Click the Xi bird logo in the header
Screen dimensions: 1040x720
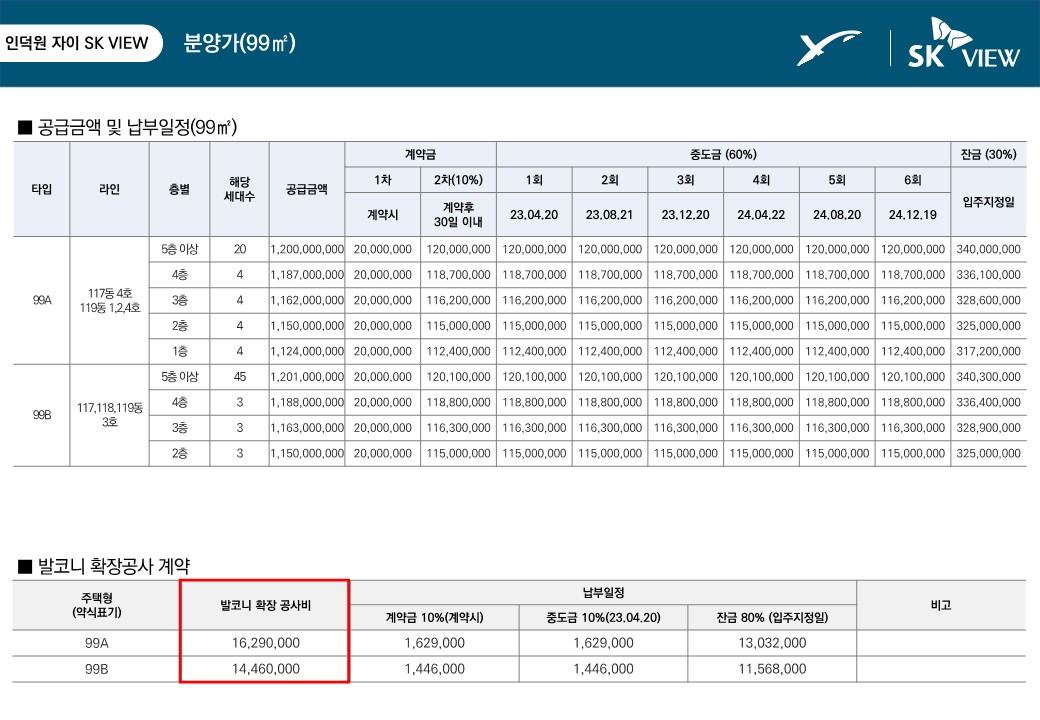coord(828,48)
